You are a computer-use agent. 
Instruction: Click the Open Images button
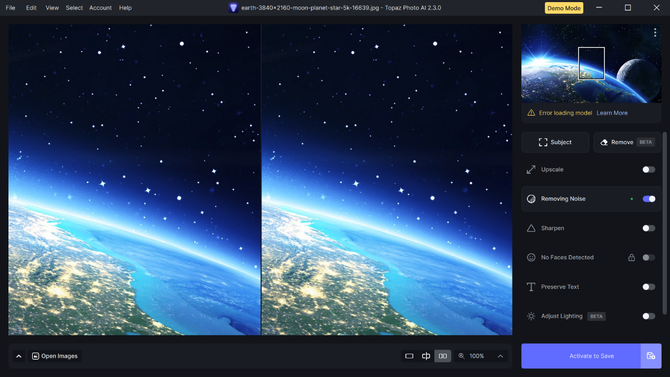click(55, 356)
